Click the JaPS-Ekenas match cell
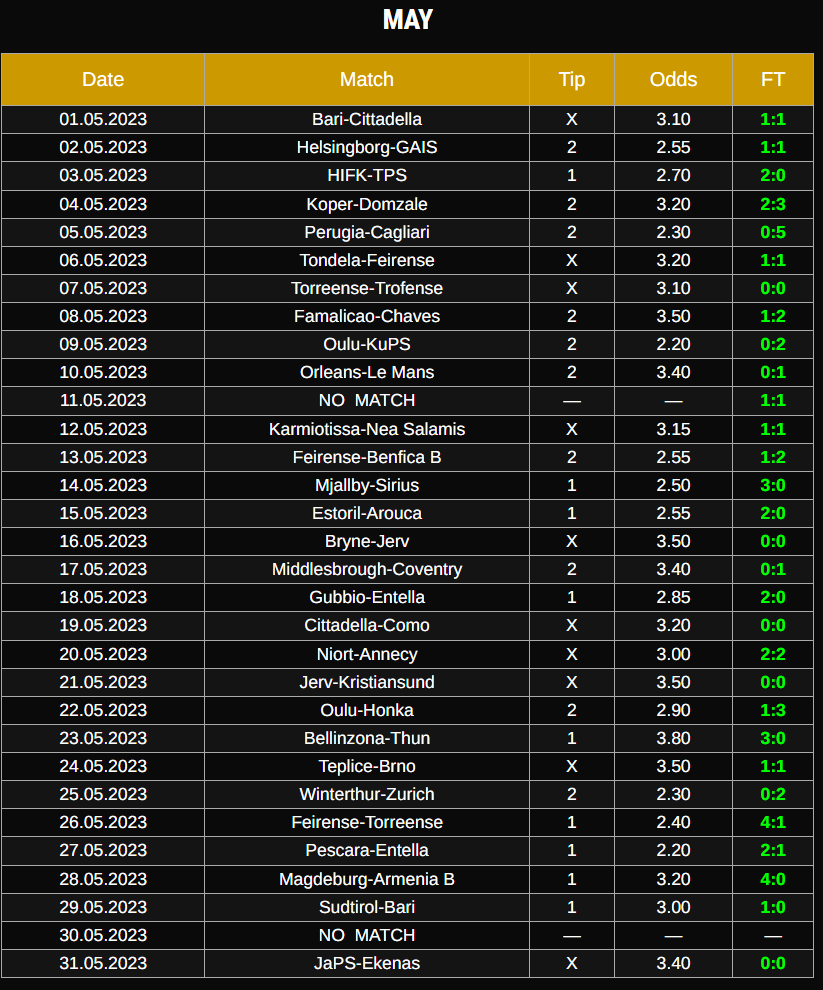The height and width of the screenshot is (990, 823). [367, 963]
